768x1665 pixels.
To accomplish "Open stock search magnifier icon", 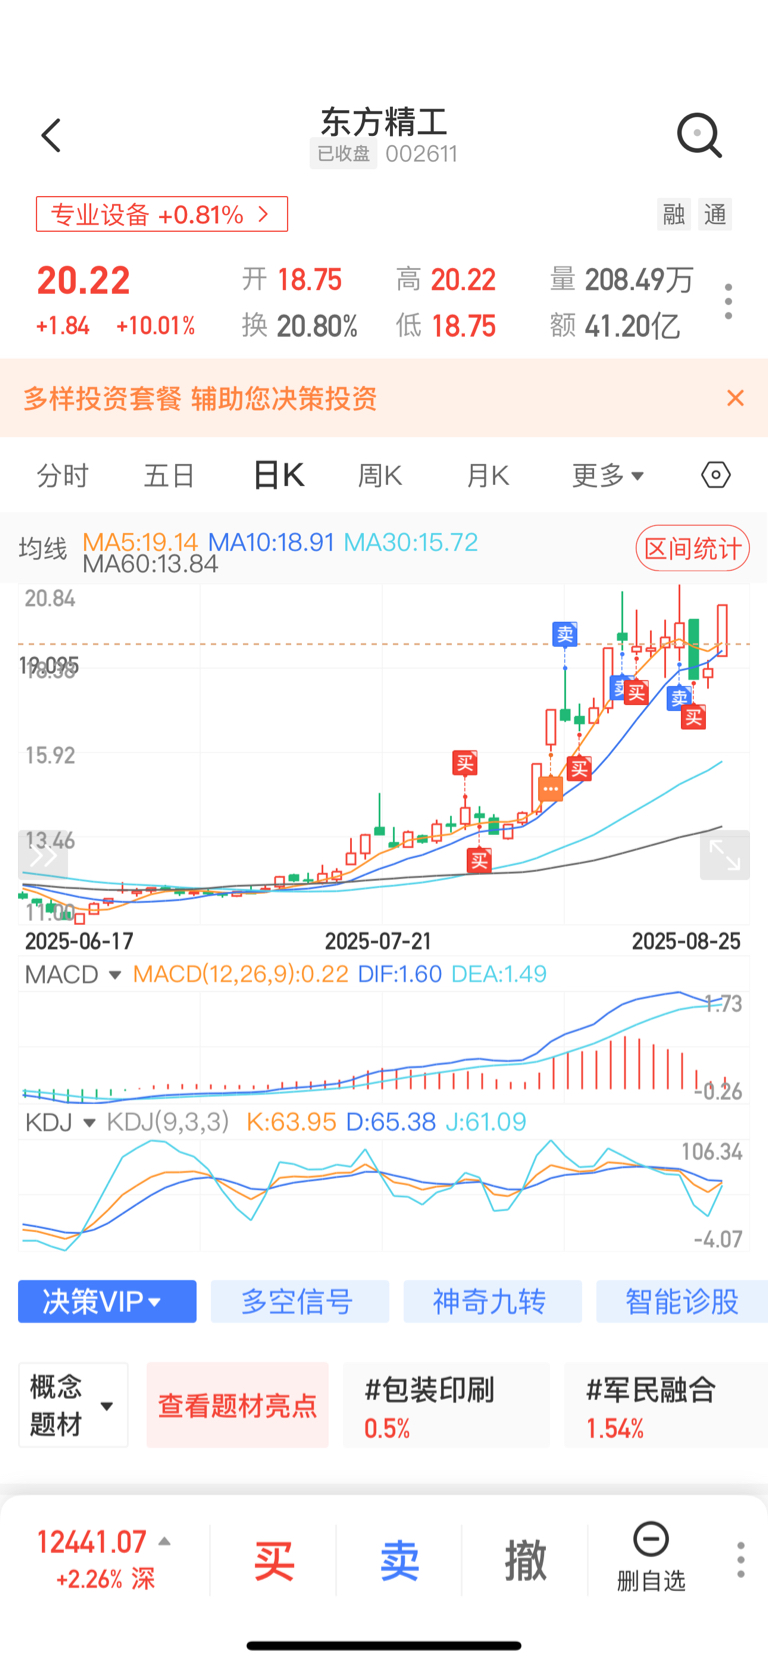I will 699,136.
